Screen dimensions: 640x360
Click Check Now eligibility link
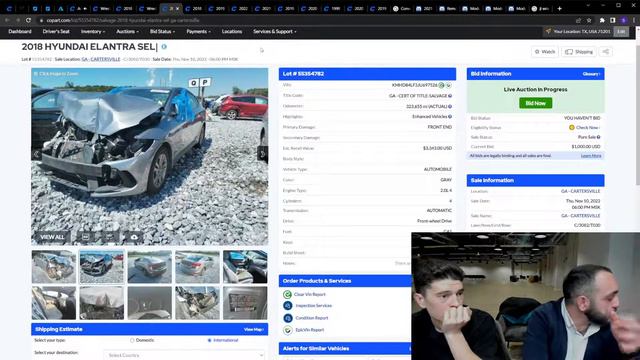coord(588,127)
